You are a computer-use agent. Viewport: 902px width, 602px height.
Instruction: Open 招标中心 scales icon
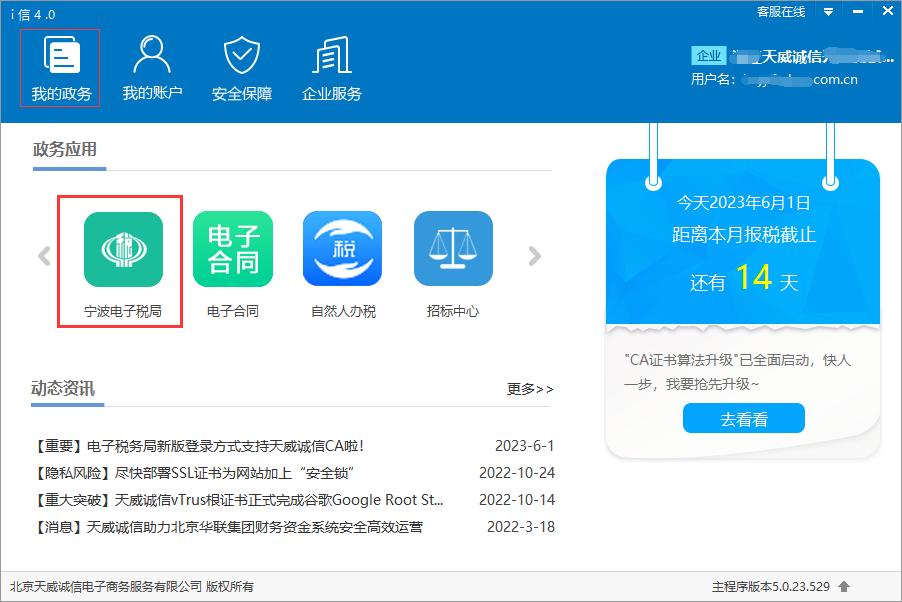(x=453, y=249)
